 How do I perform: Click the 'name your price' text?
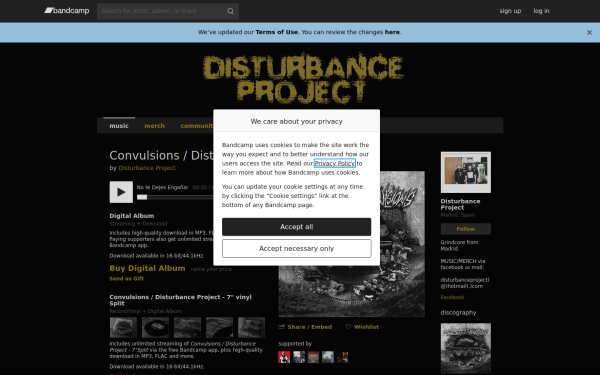pos(211,269)
